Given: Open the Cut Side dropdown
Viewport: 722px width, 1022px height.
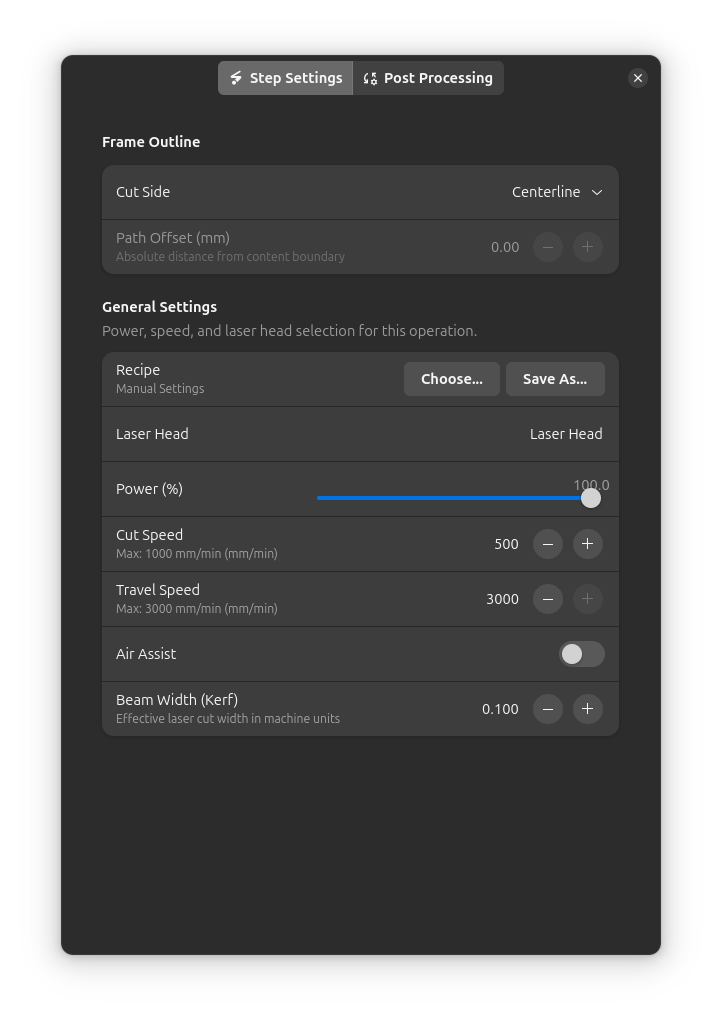Looking at the screenshot, I should point(556,192).
